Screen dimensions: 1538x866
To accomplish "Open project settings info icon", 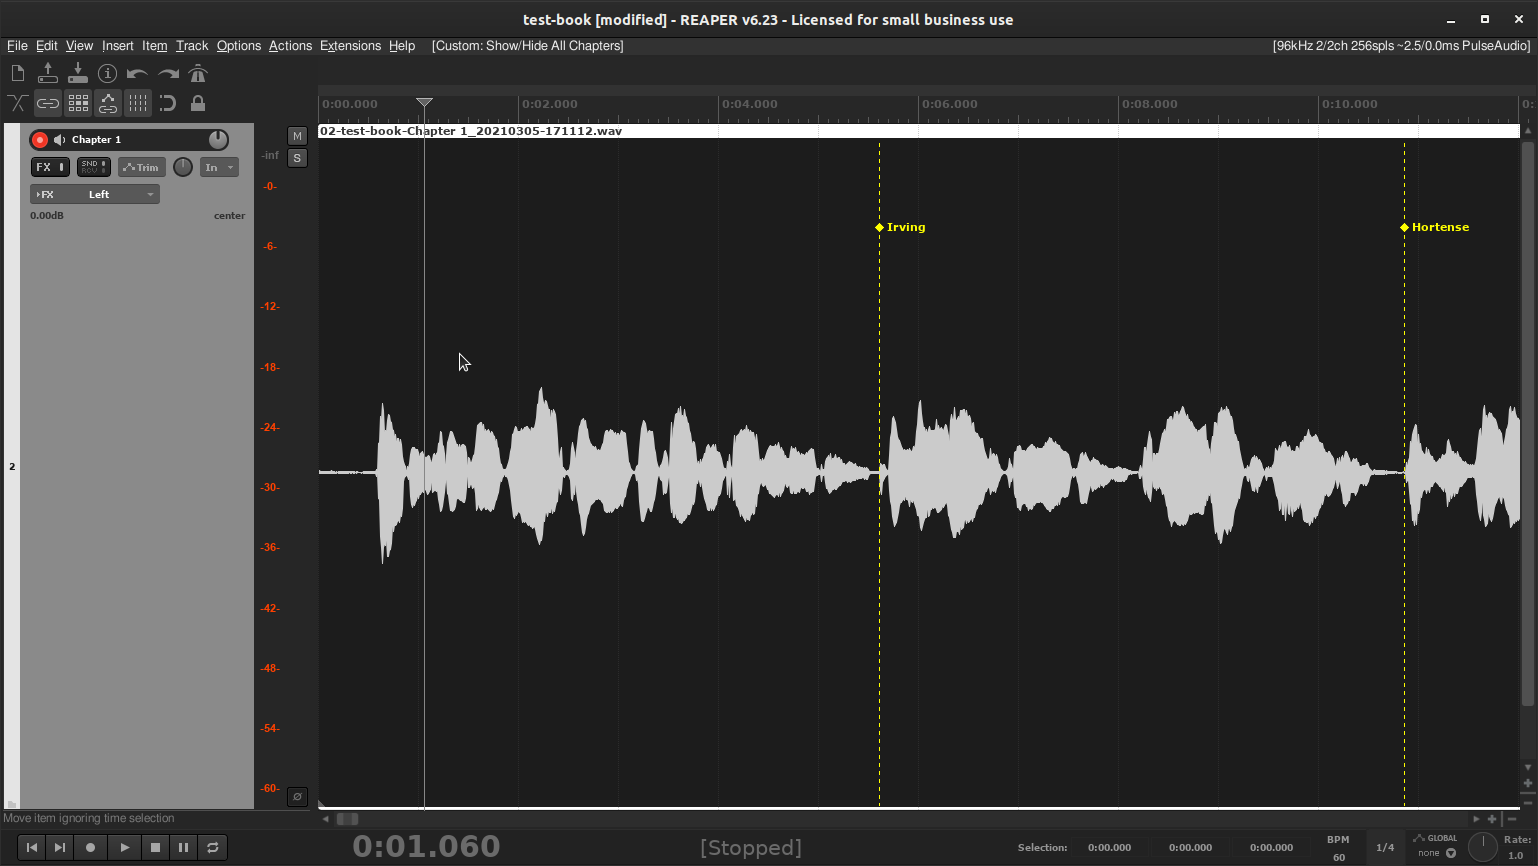I will pos(107,73).
